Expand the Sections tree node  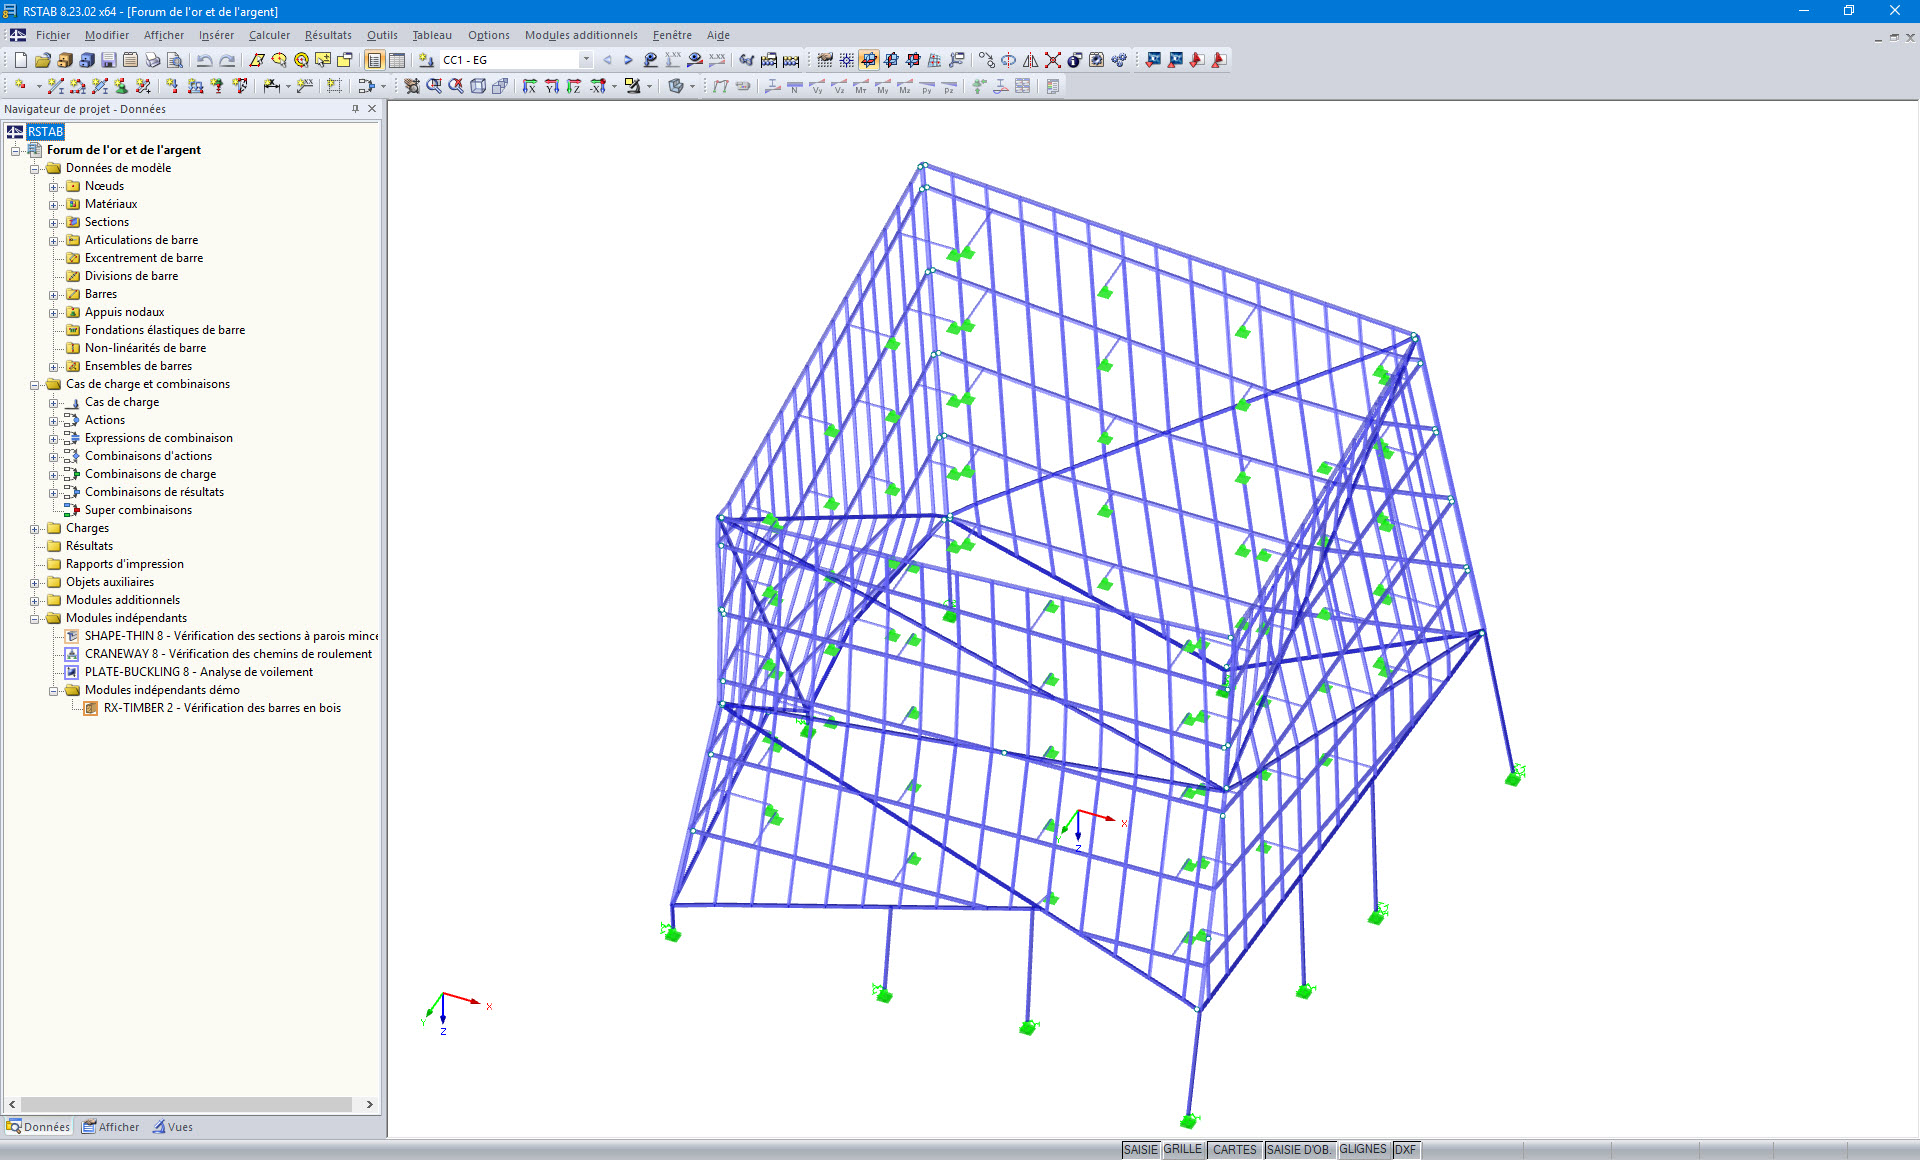tap(54, 222)
